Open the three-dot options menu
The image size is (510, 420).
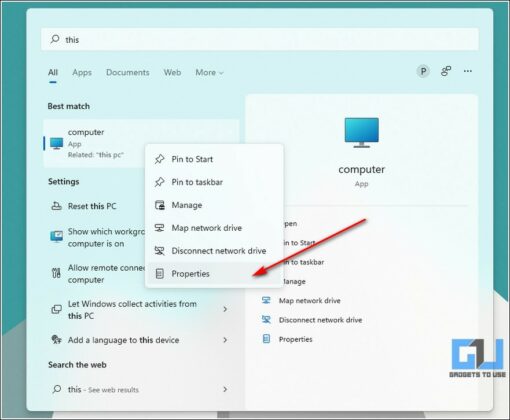point(468,71)
